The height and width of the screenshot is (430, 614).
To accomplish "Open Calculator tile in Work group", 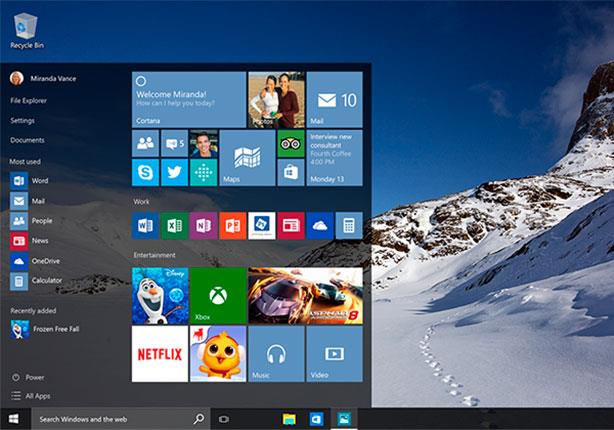I will click(x=349, y=226).
